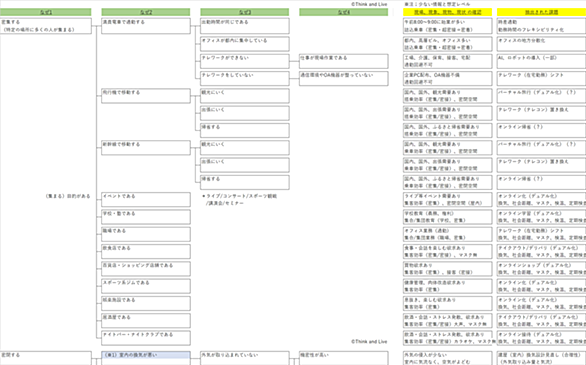Select the オンライン学習（デュアル化） box
This screenshot has width=586, height=365.
[541, 217]
